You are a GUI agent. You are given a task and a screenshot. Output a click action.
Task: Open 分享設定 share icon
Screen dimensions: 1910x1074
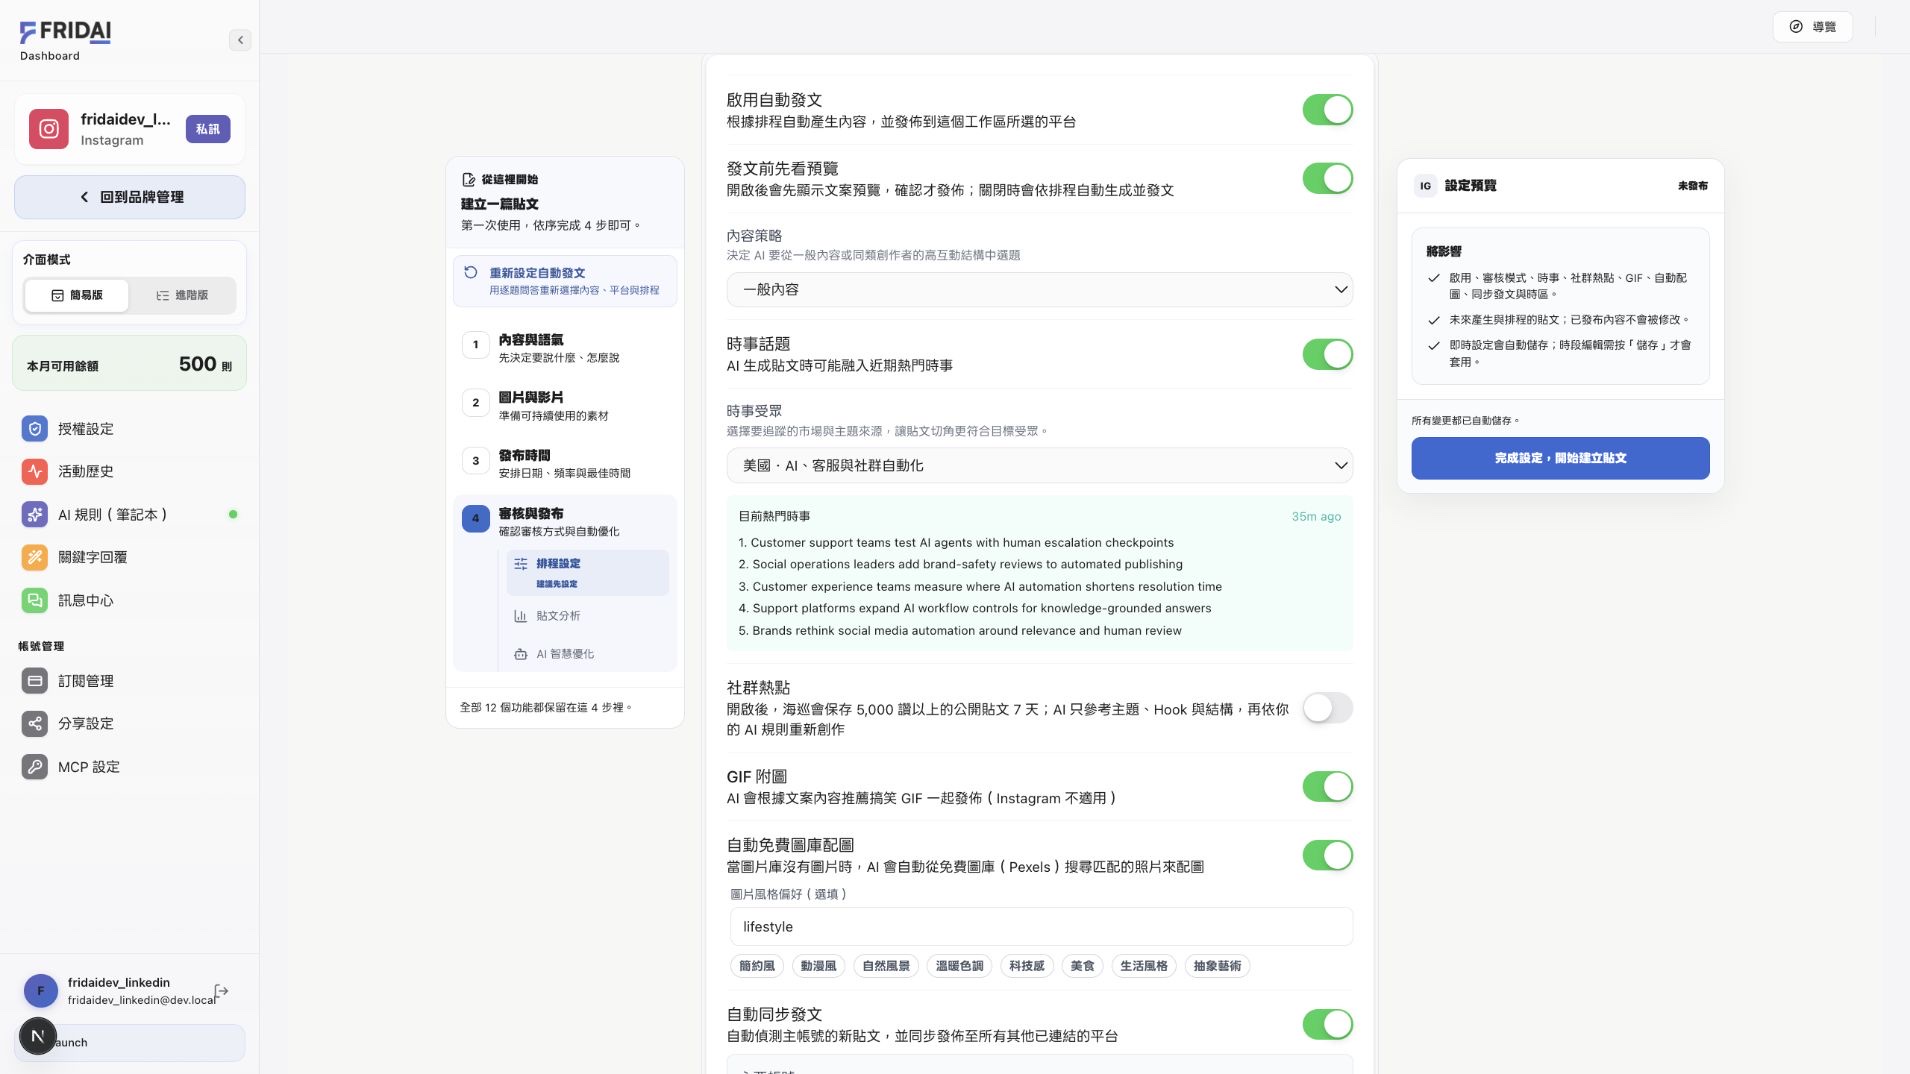[x=35, y=723]
